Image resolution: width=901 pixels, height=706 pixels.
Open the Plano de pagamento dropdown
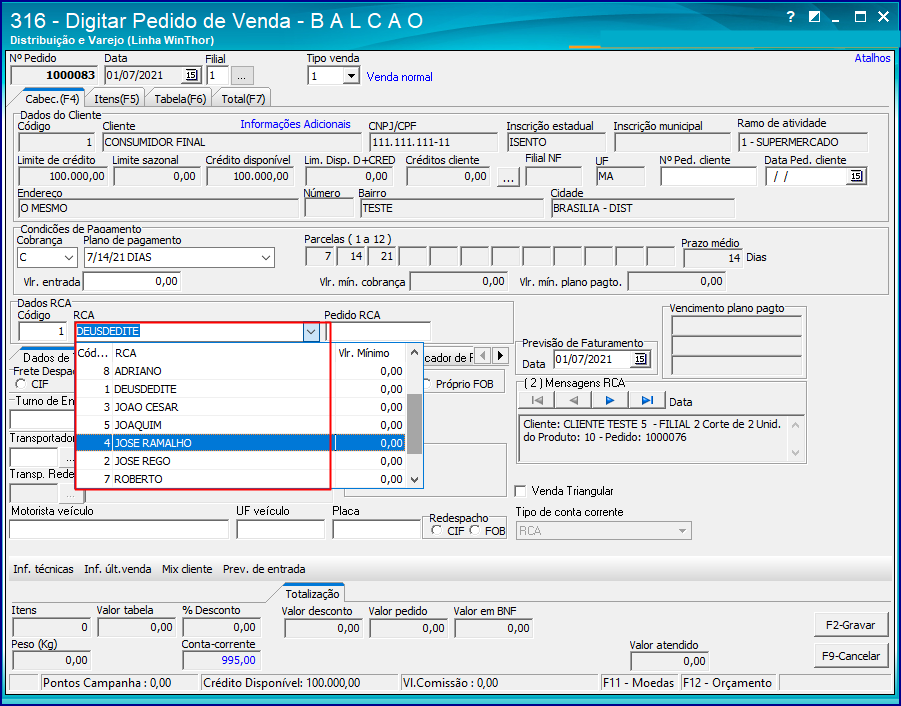point(266,257)
